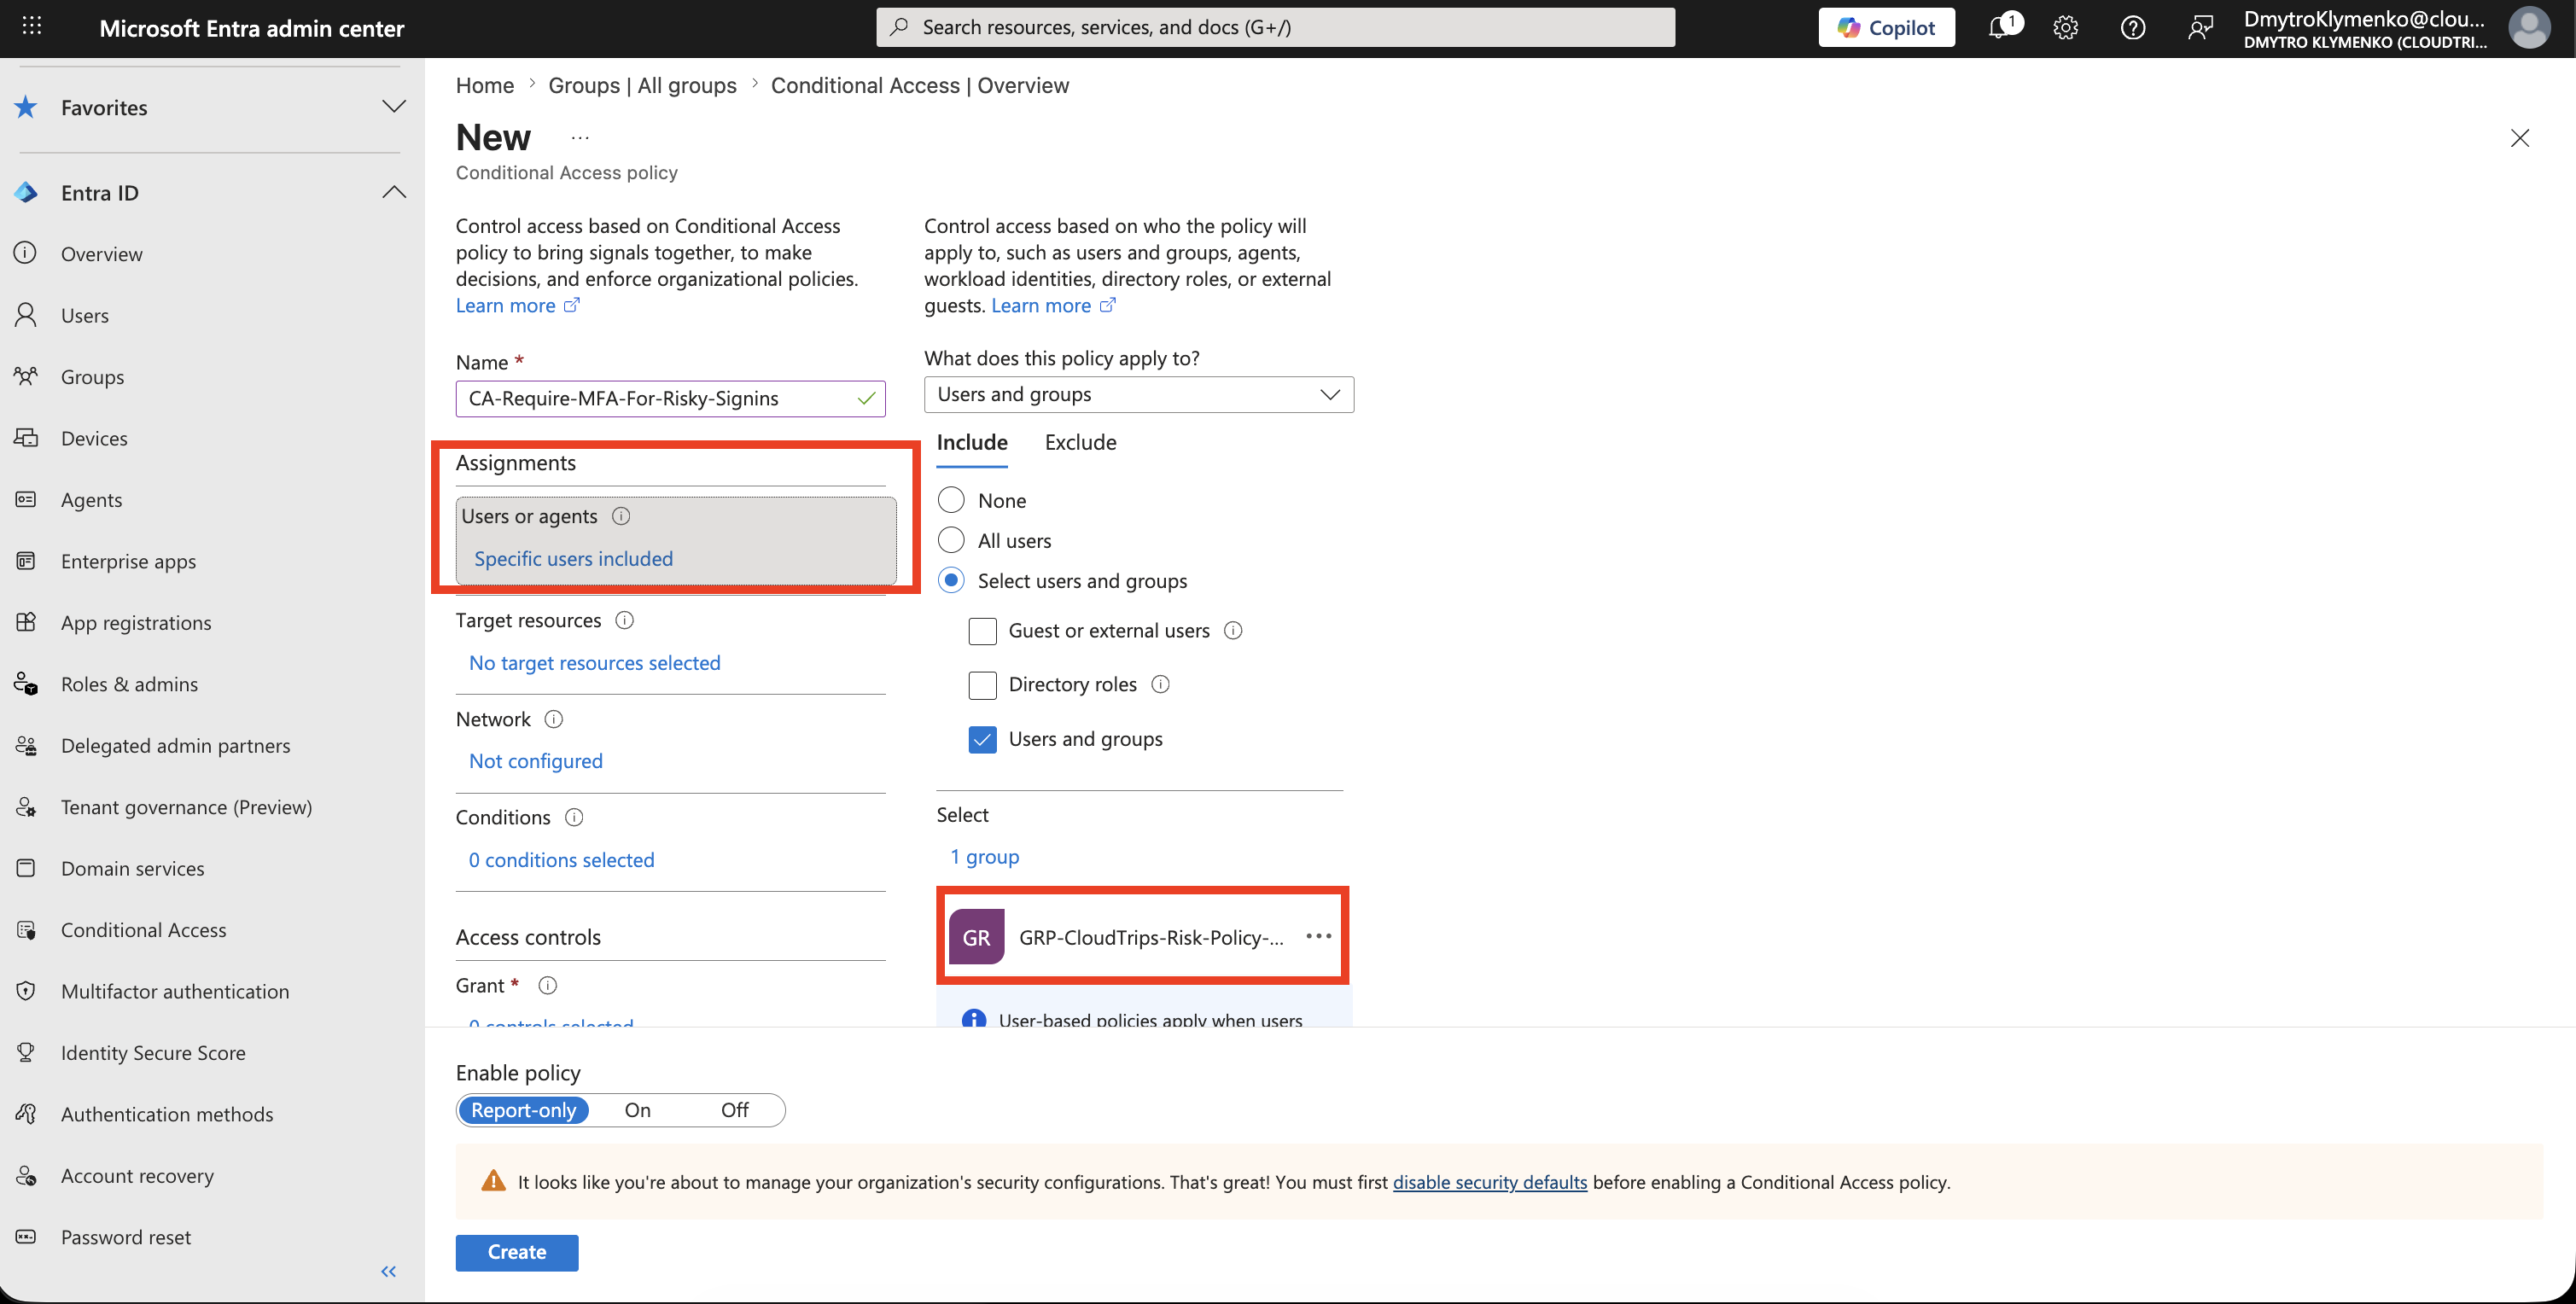Click the search resources box
2576x1304 pixels.
click(1276, 27)
